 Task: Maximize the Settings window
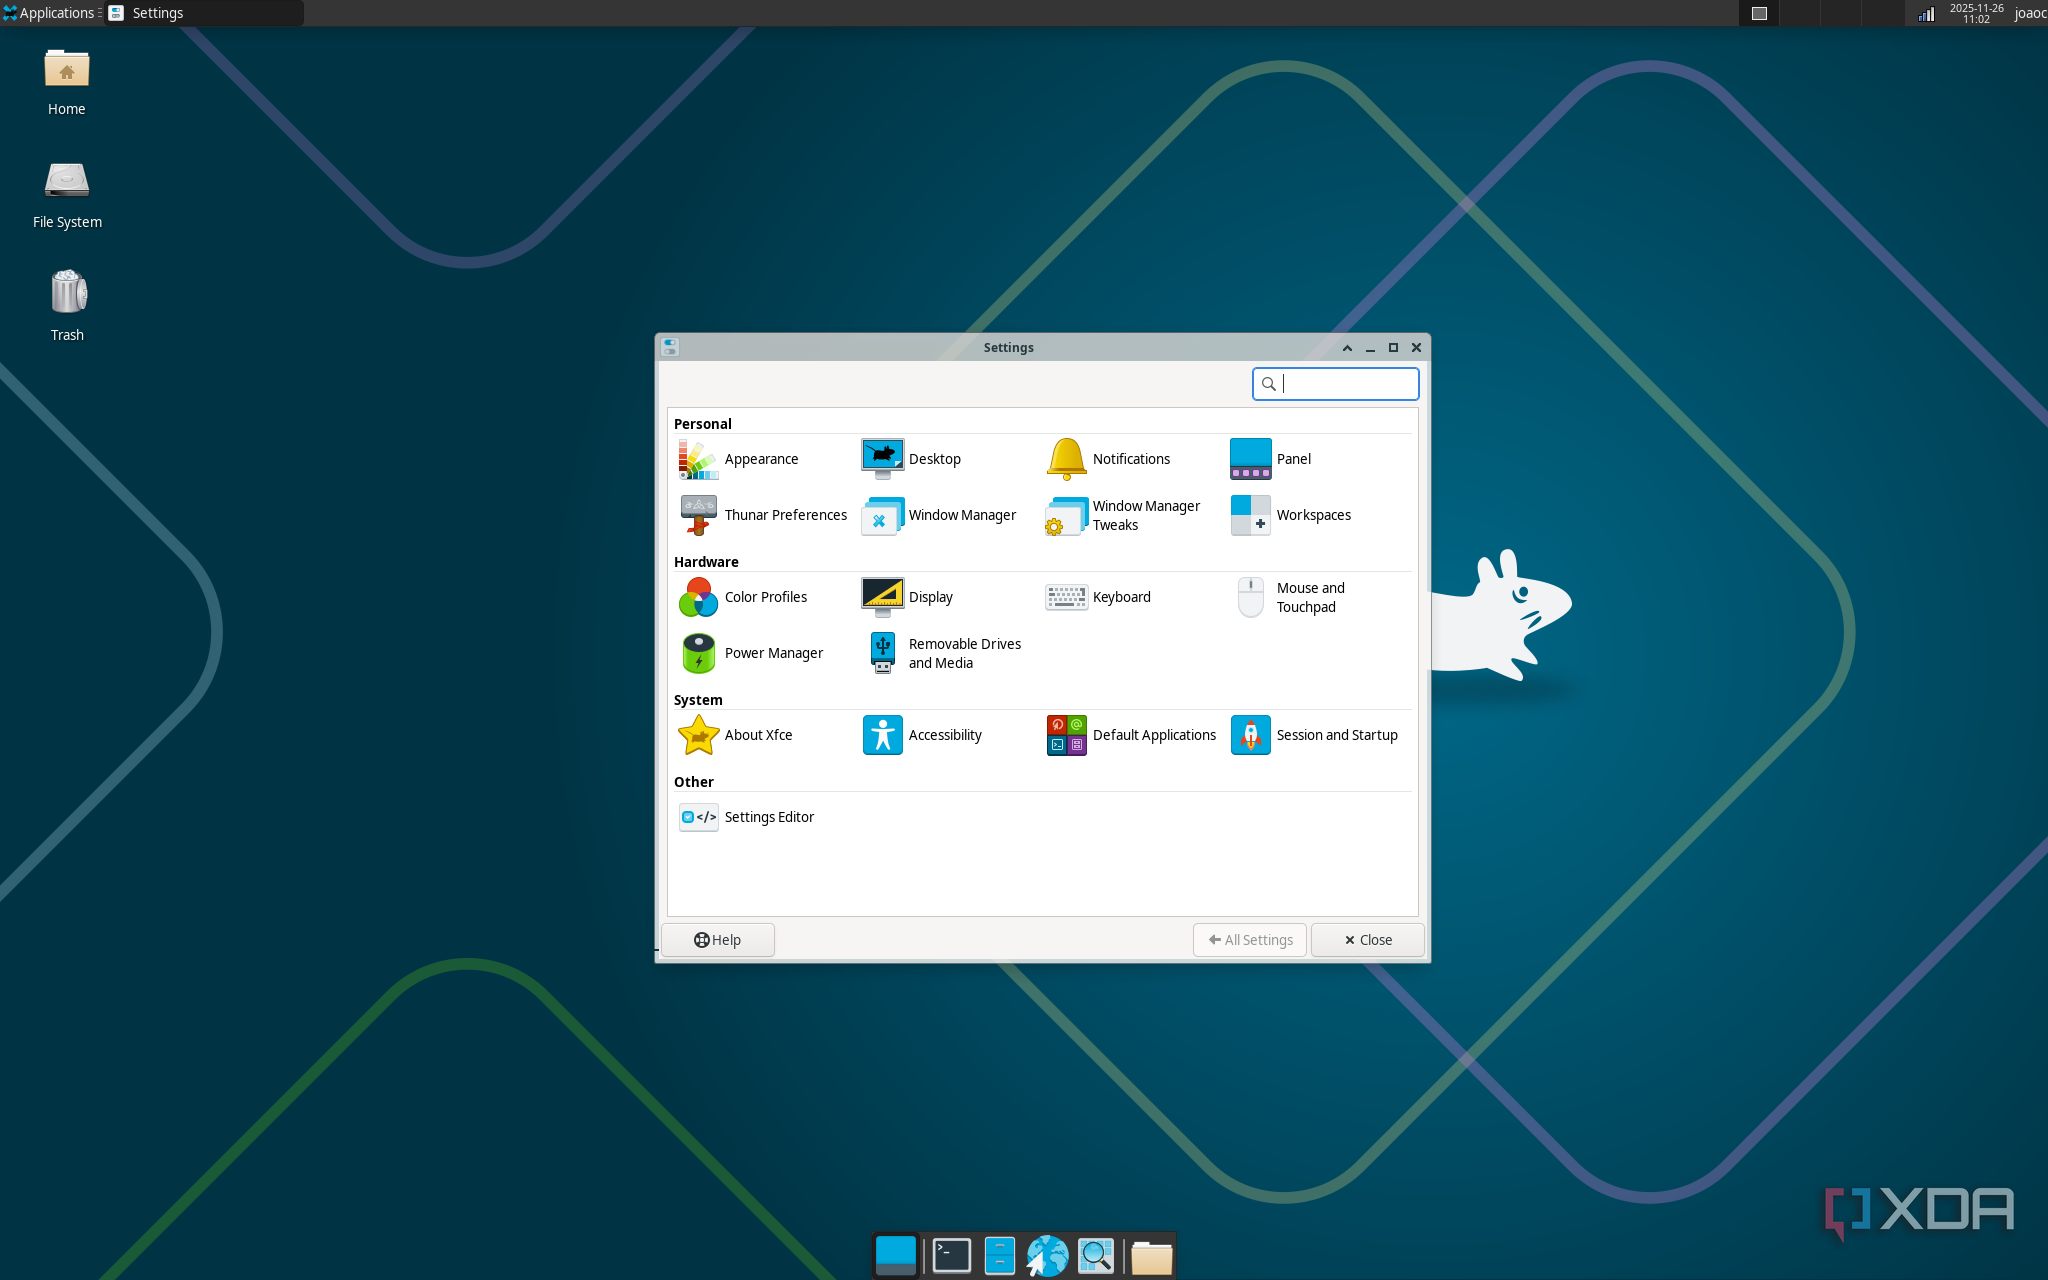[x=1393, y=348]
